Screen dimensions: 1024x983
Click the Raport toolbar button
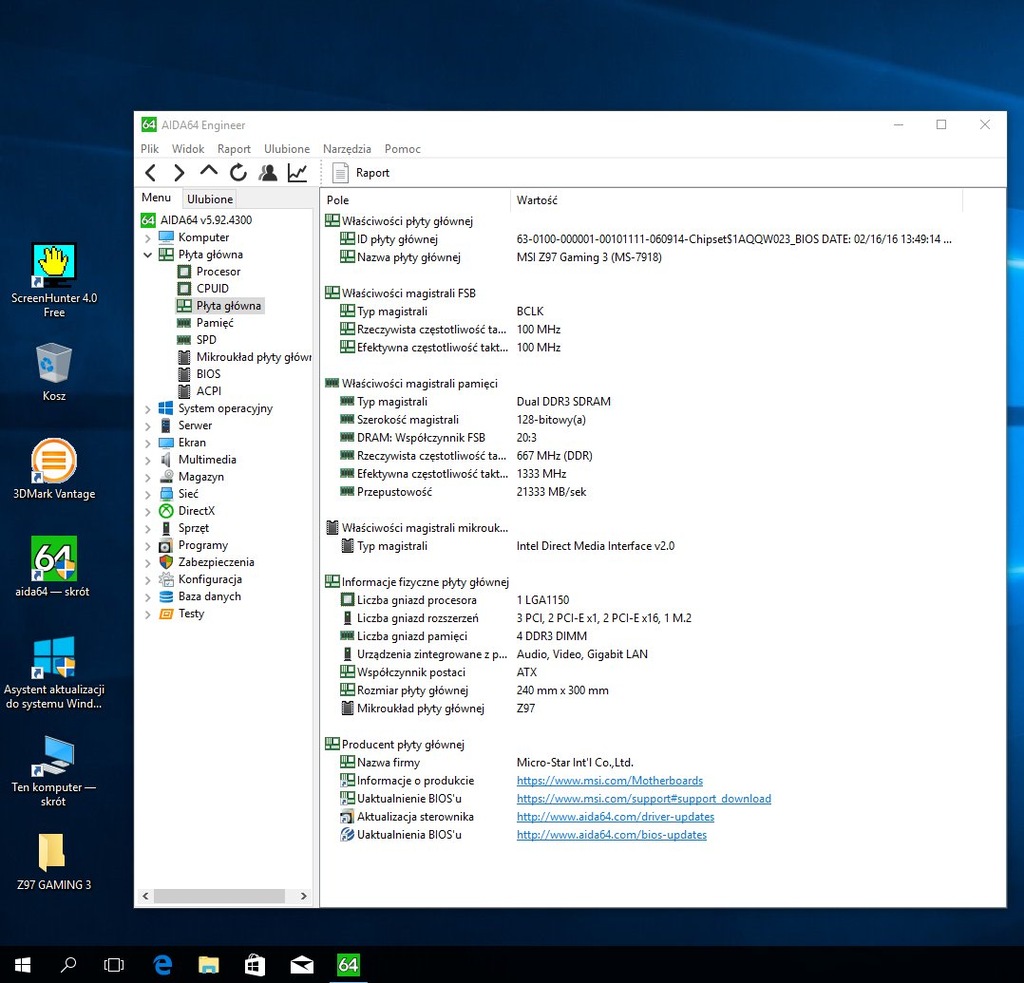361,173
